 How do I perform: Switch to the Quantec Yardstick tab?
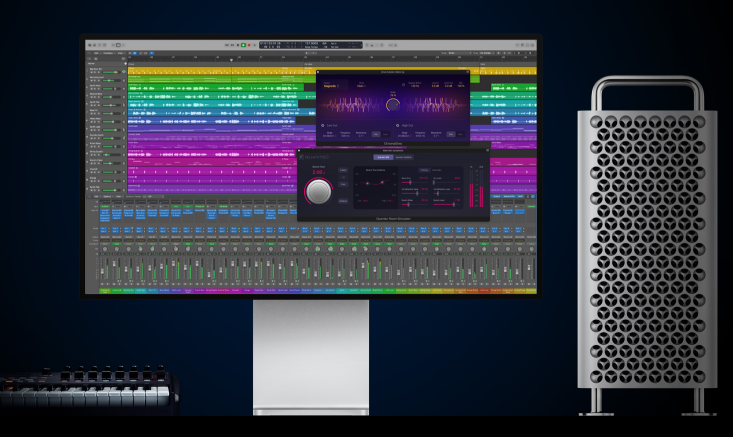[x=404, y=157]
